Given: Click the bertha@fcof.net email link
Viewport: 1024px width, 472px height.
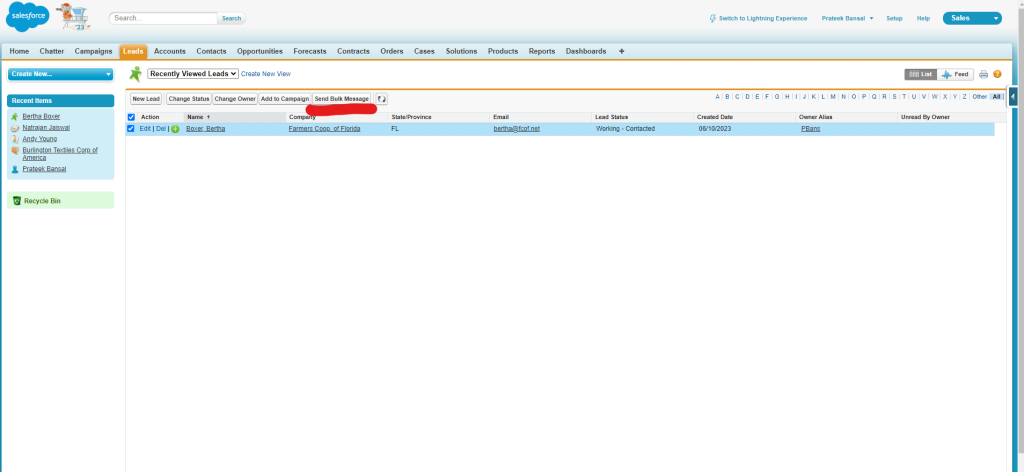Looking at the screenshot, I should click(x=517, y=129).
